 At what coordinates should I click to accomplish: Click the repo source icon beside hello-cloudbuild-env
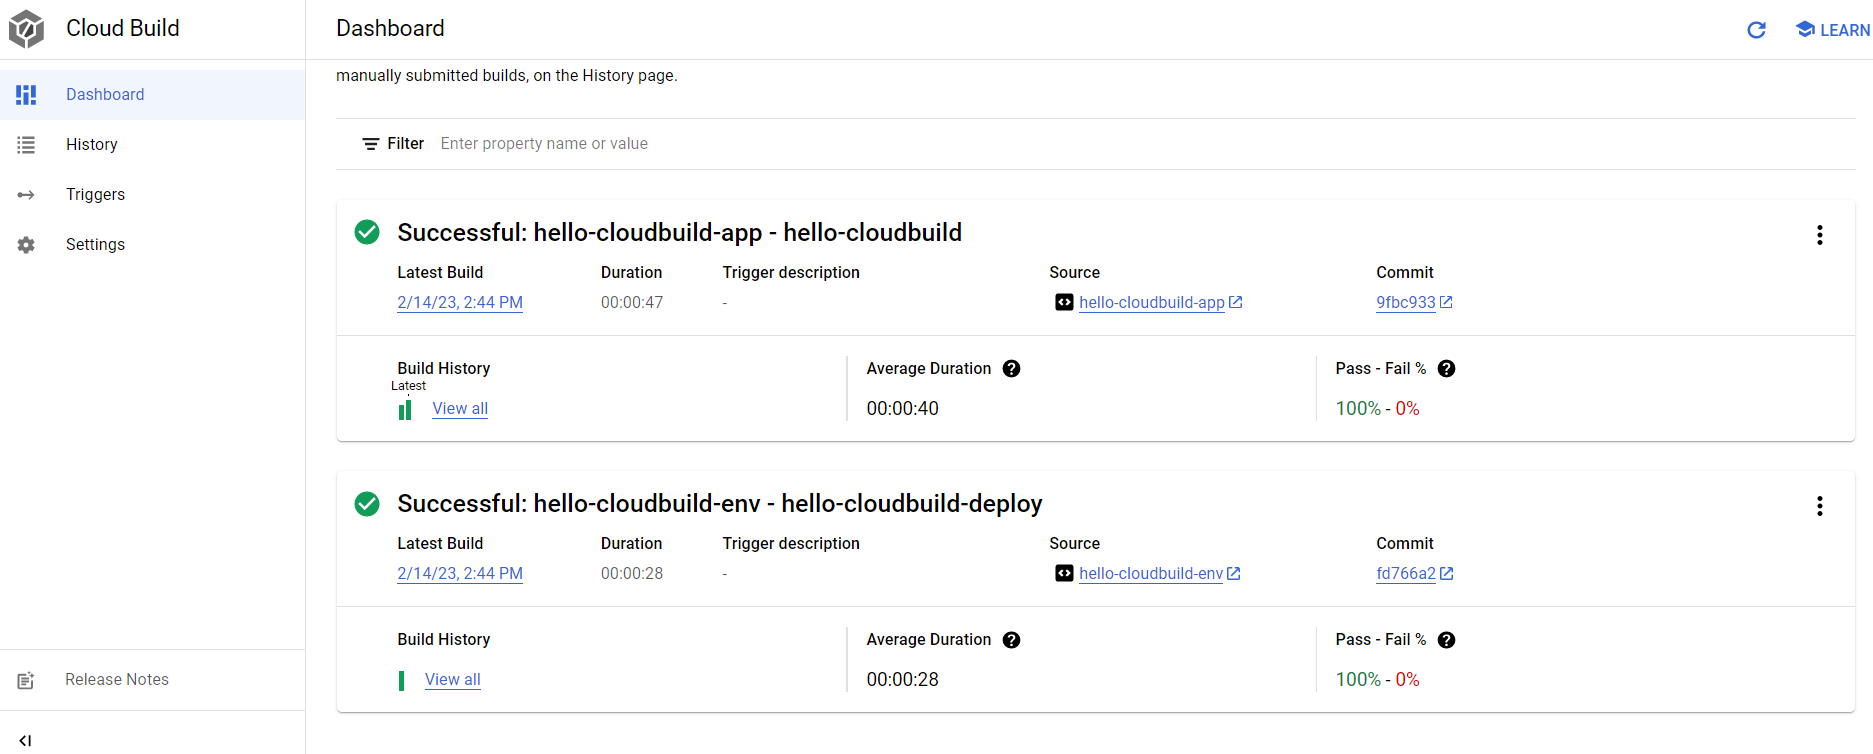pos(1064,573)
